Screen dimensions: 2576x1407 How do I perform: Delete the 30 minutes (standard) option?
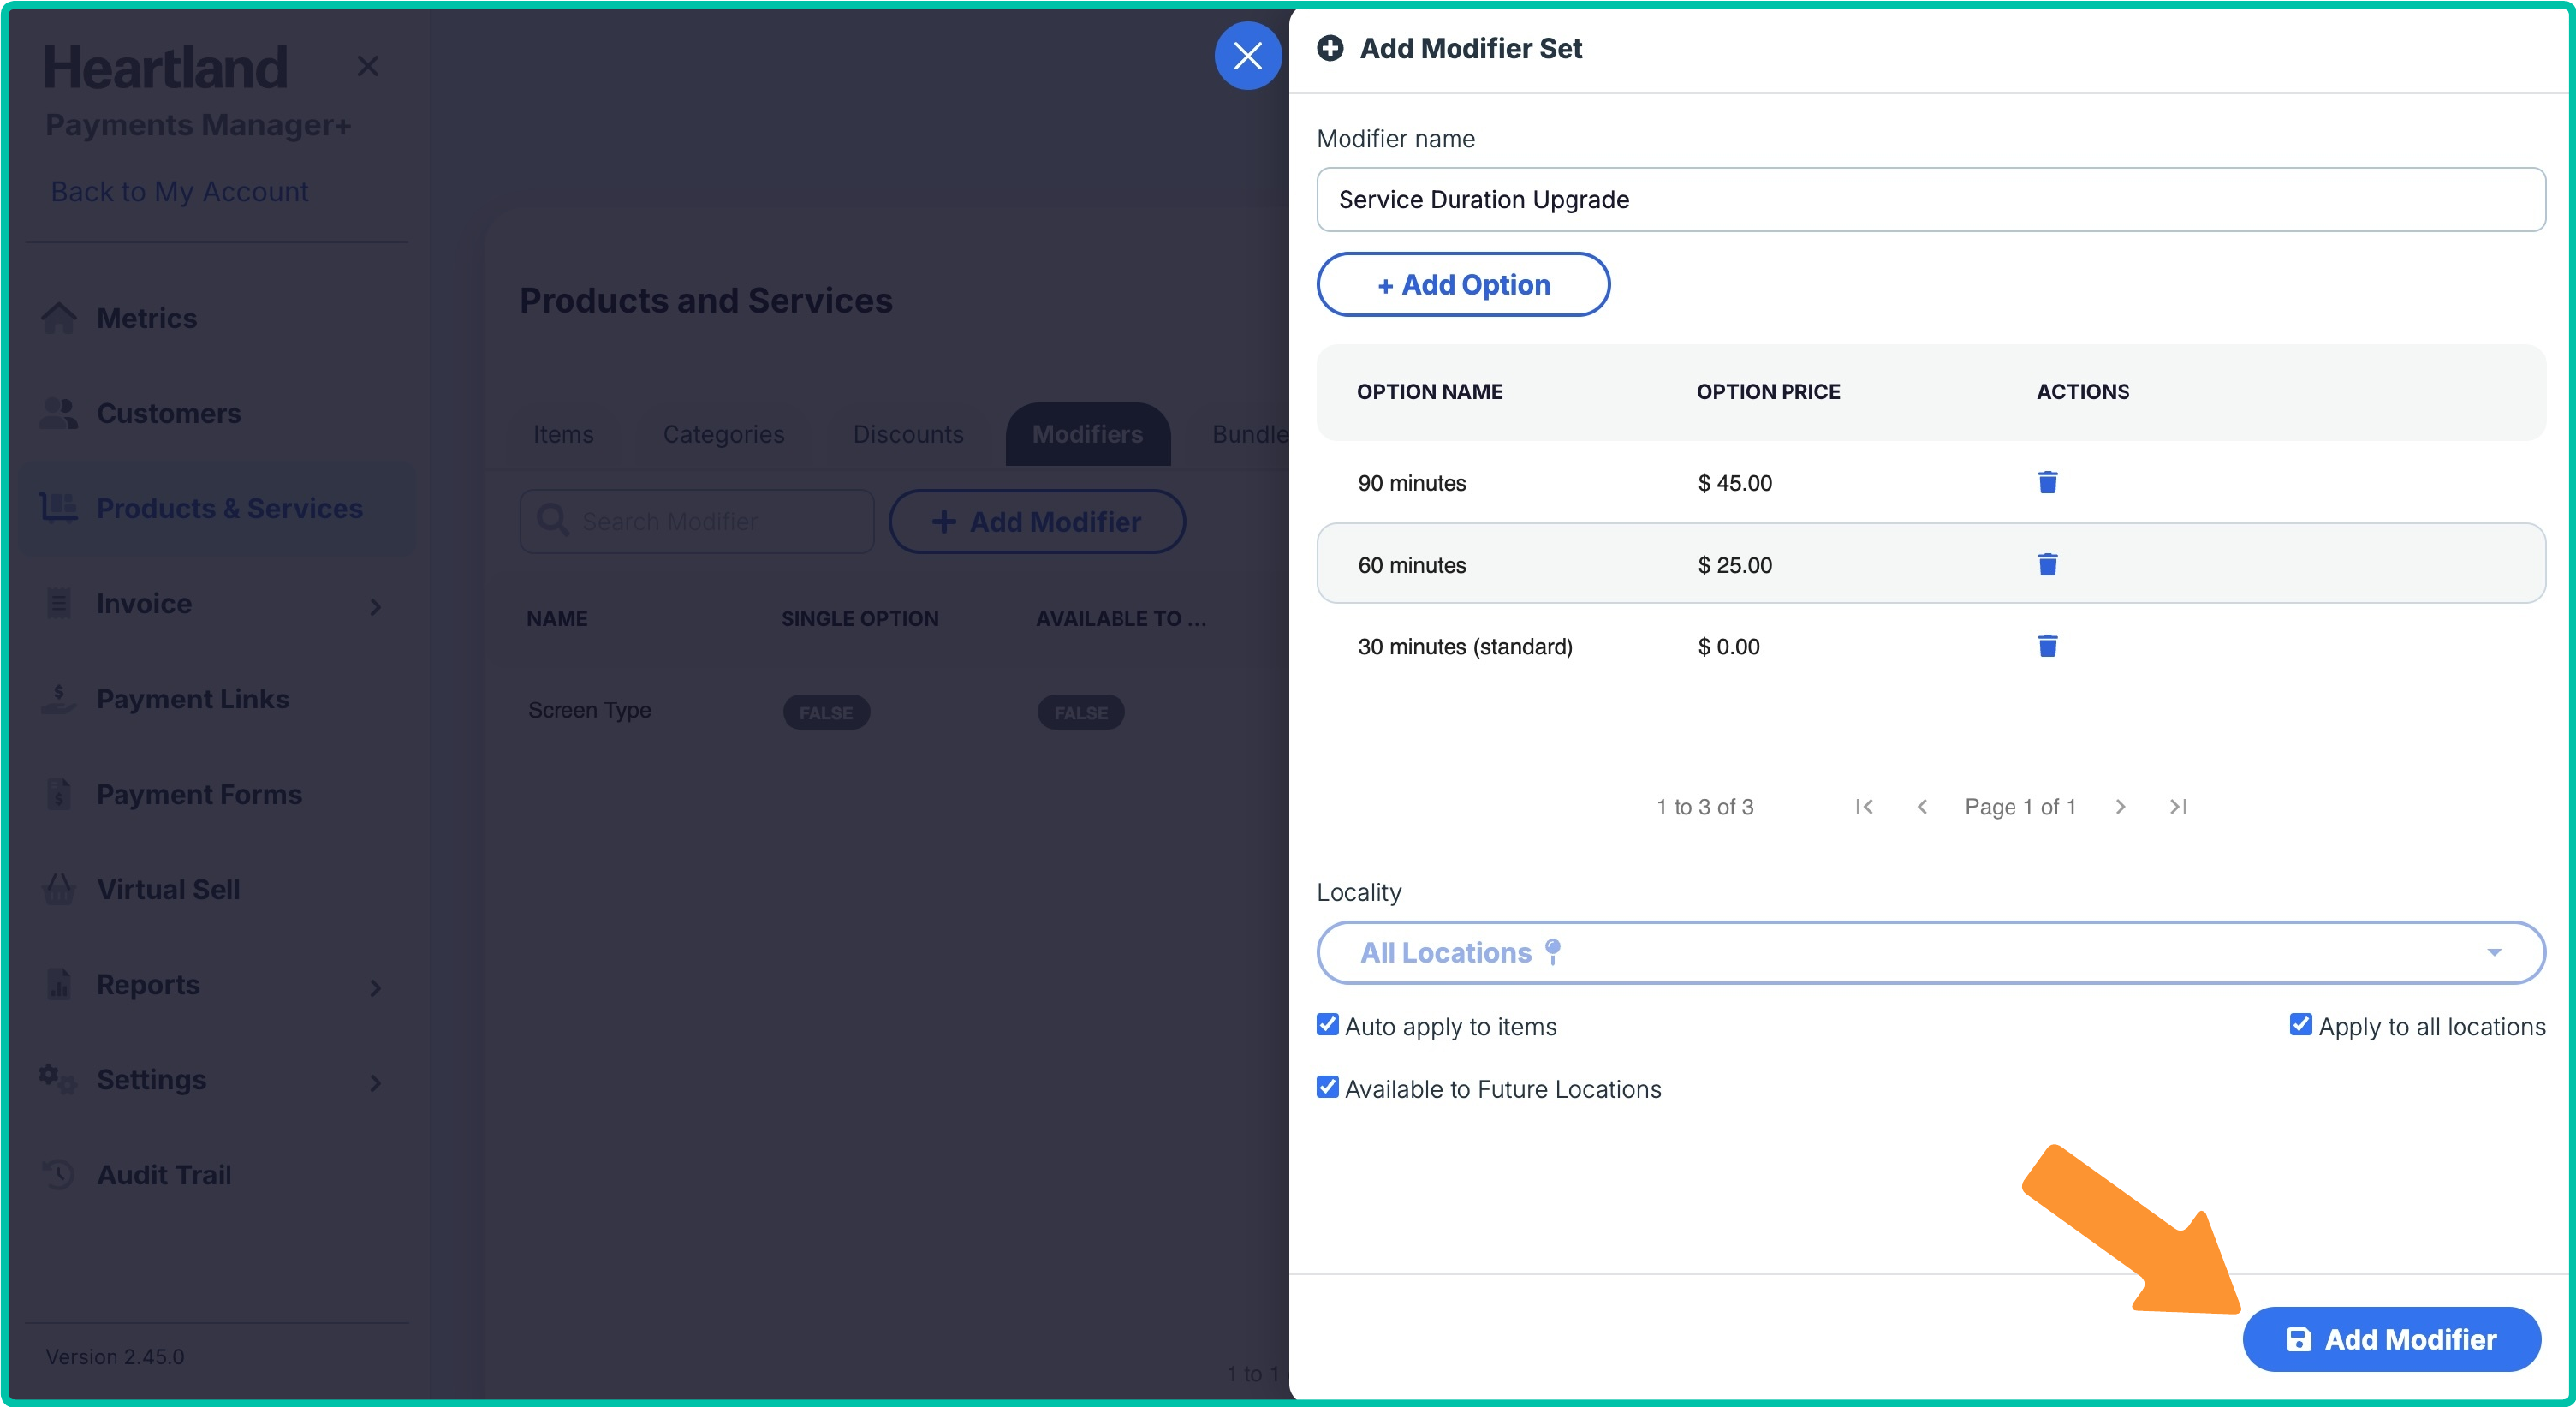tap(2047, 646)
